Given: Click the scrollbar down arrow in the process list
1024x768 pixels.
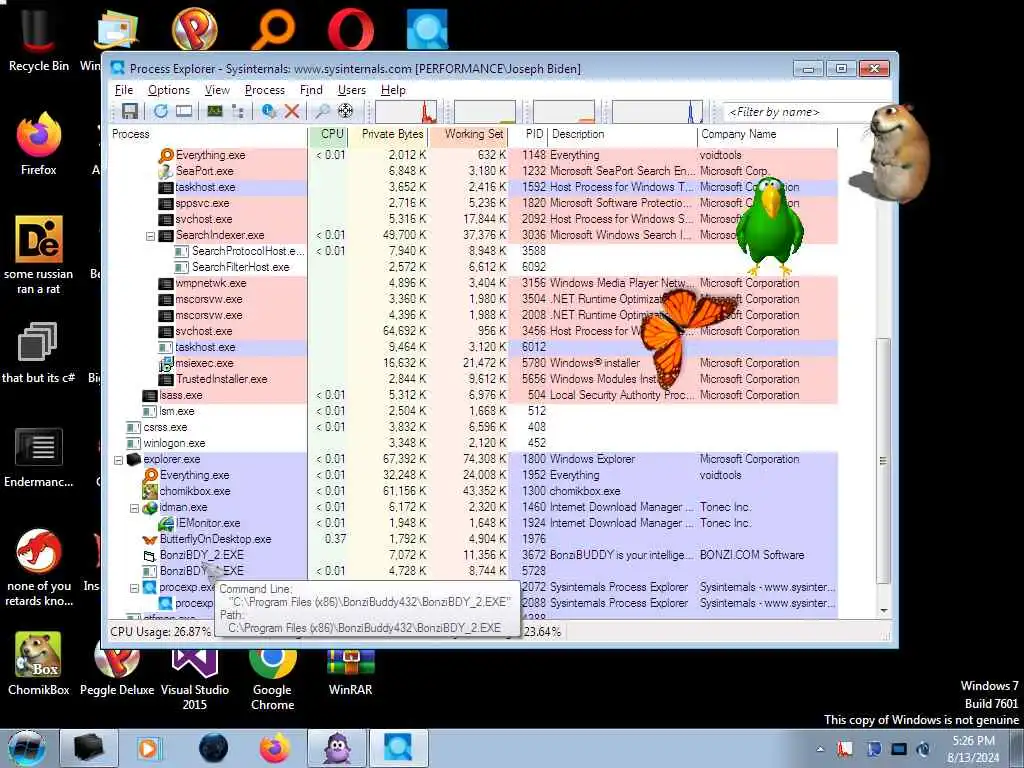Looking at the screenshot, I should [884, 611].
